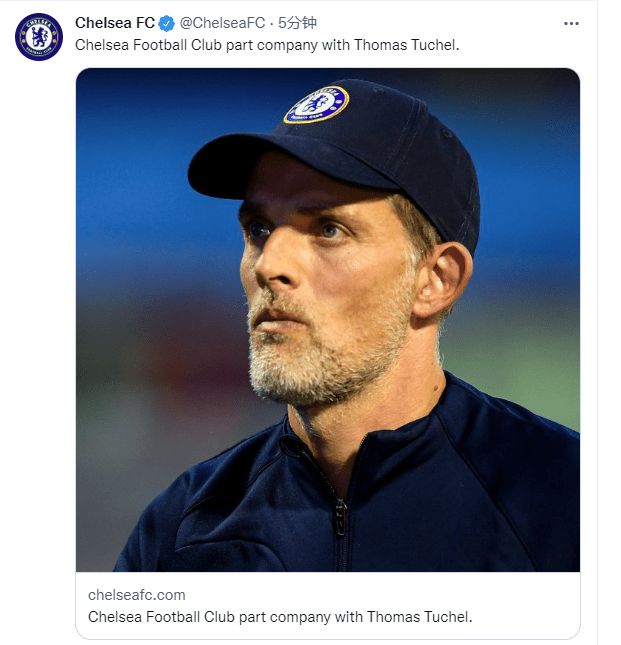
Task: Open the Chelsea FC profile avatar
Action: (38, 37)
